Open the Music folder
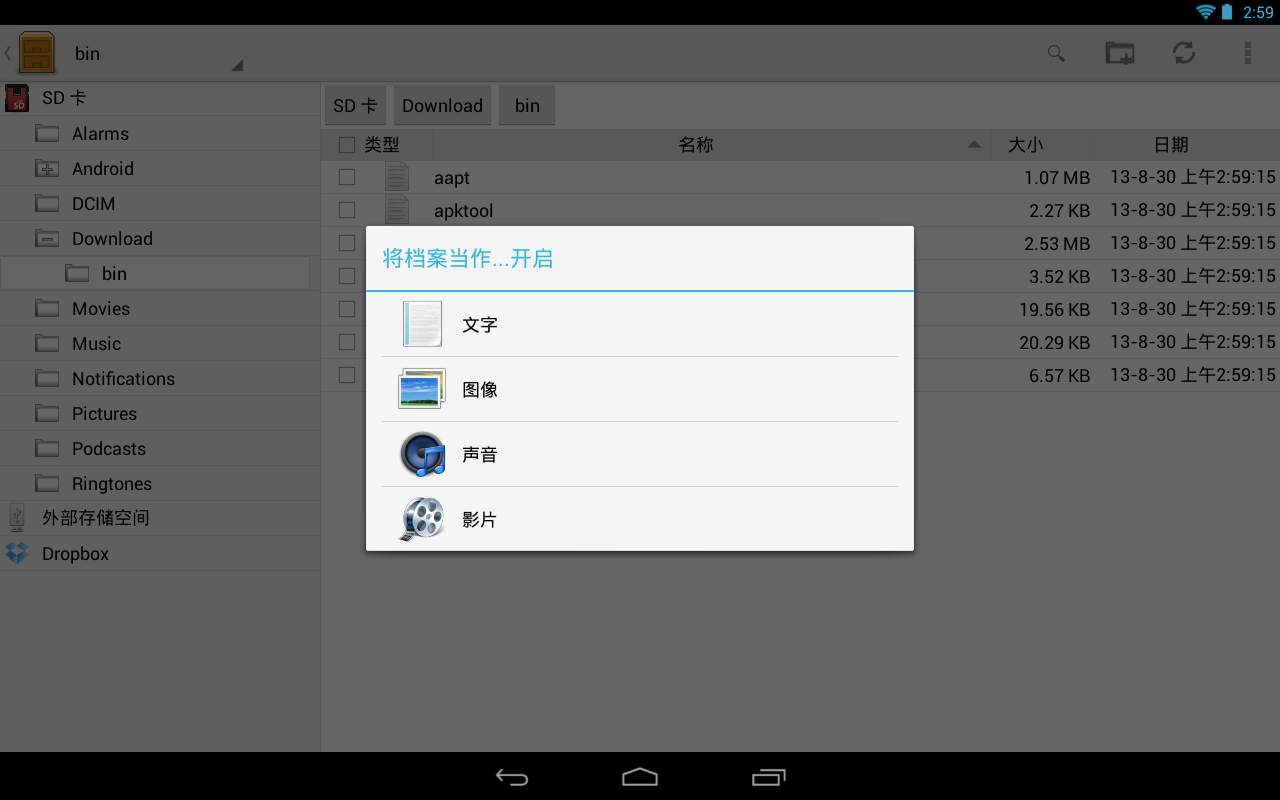 click(x=160, y=343)
